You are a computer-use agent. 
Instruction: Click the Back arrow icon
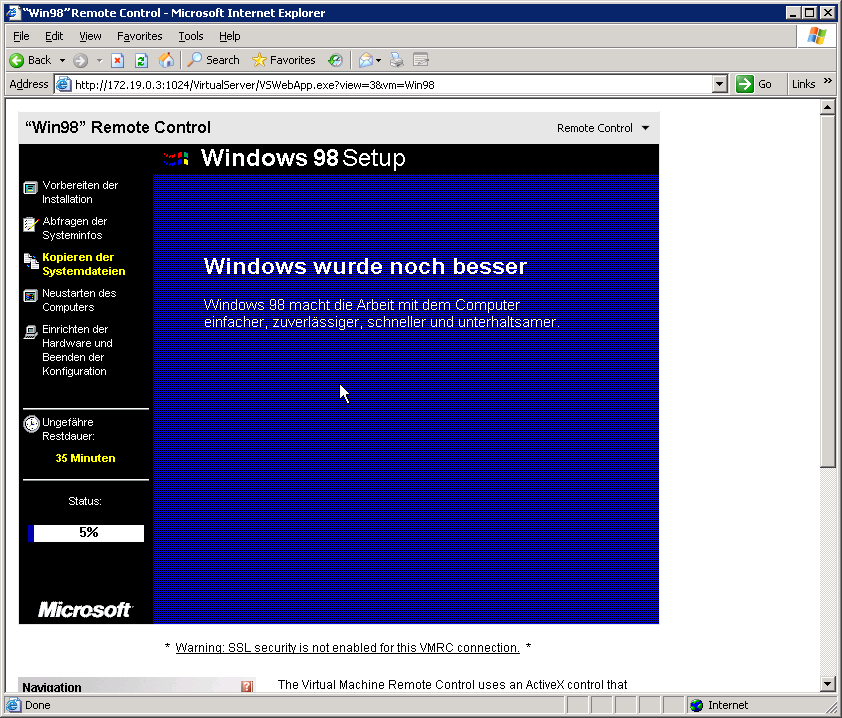pos(17,60)
